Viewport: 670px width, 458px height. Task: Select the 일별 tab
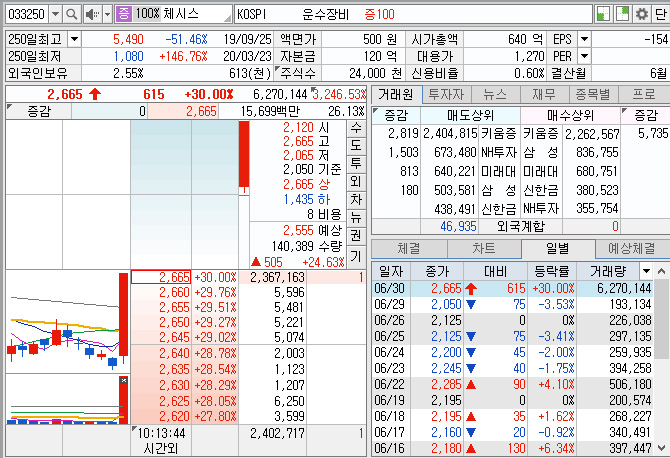558,249
